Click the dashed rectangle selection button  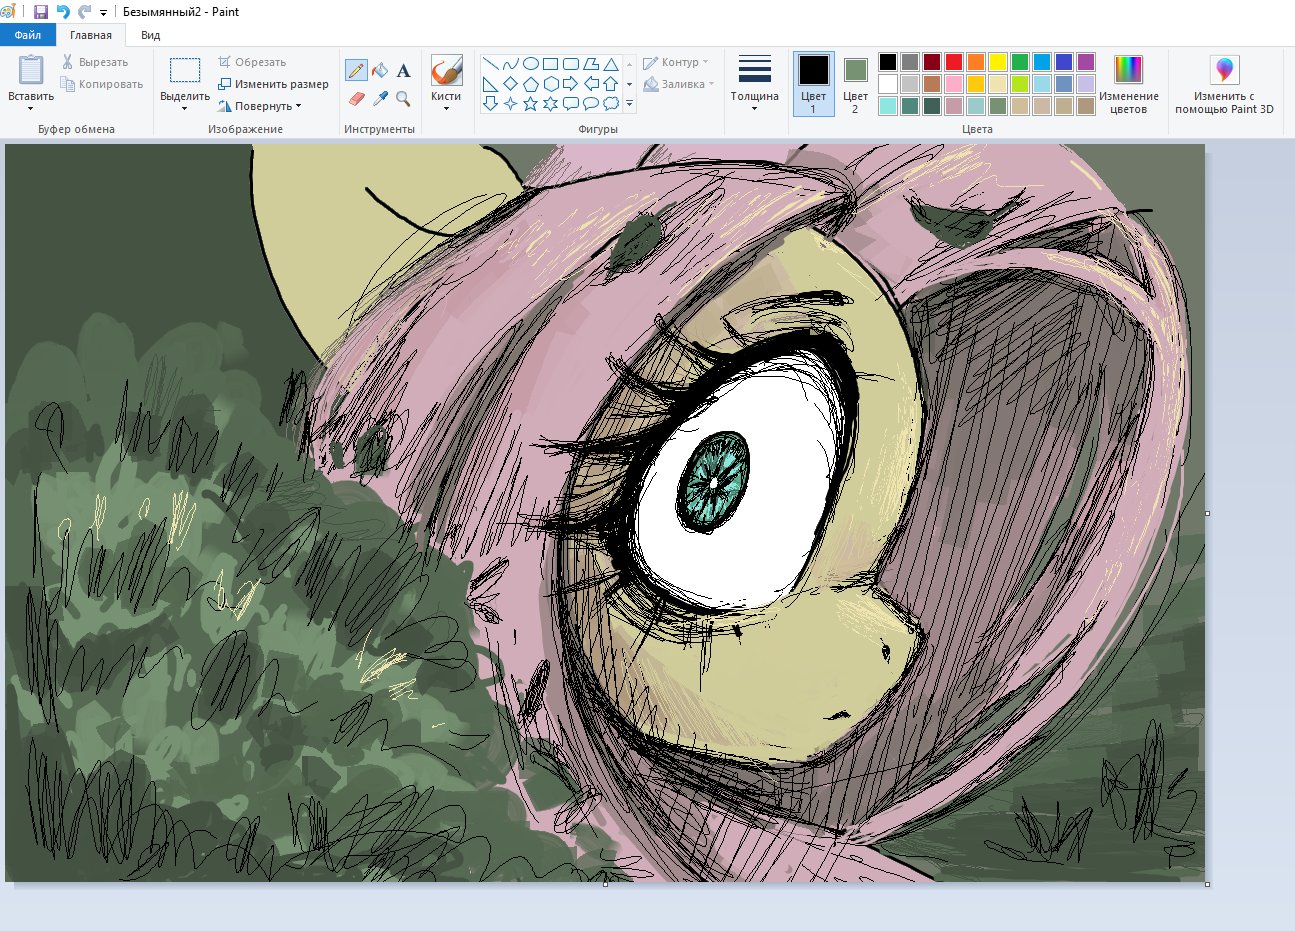point(185,70)
